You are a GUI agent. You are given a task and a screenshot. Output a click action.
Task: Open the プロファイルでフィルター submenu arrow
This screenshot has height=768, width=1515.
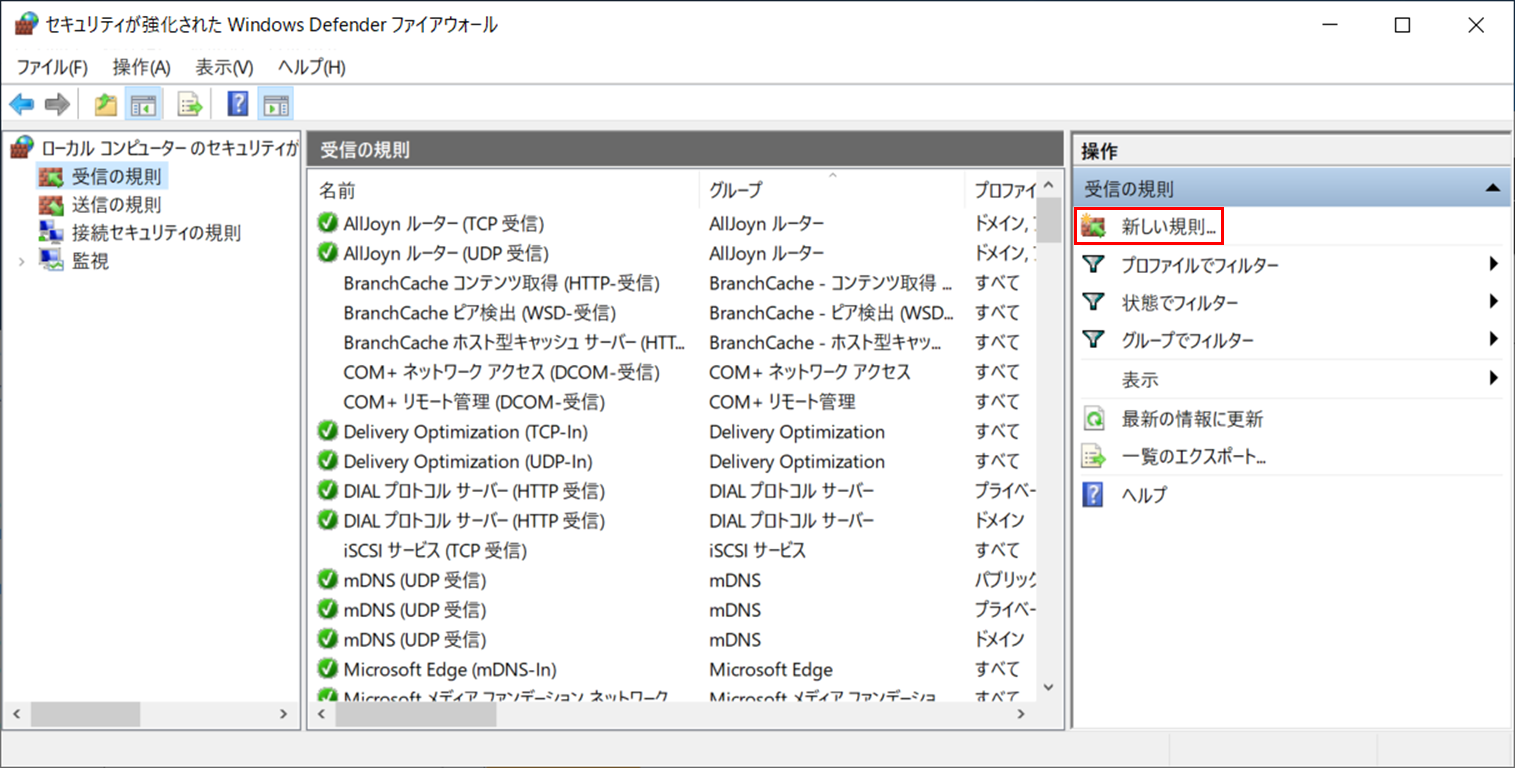(x=1493, y=264)
